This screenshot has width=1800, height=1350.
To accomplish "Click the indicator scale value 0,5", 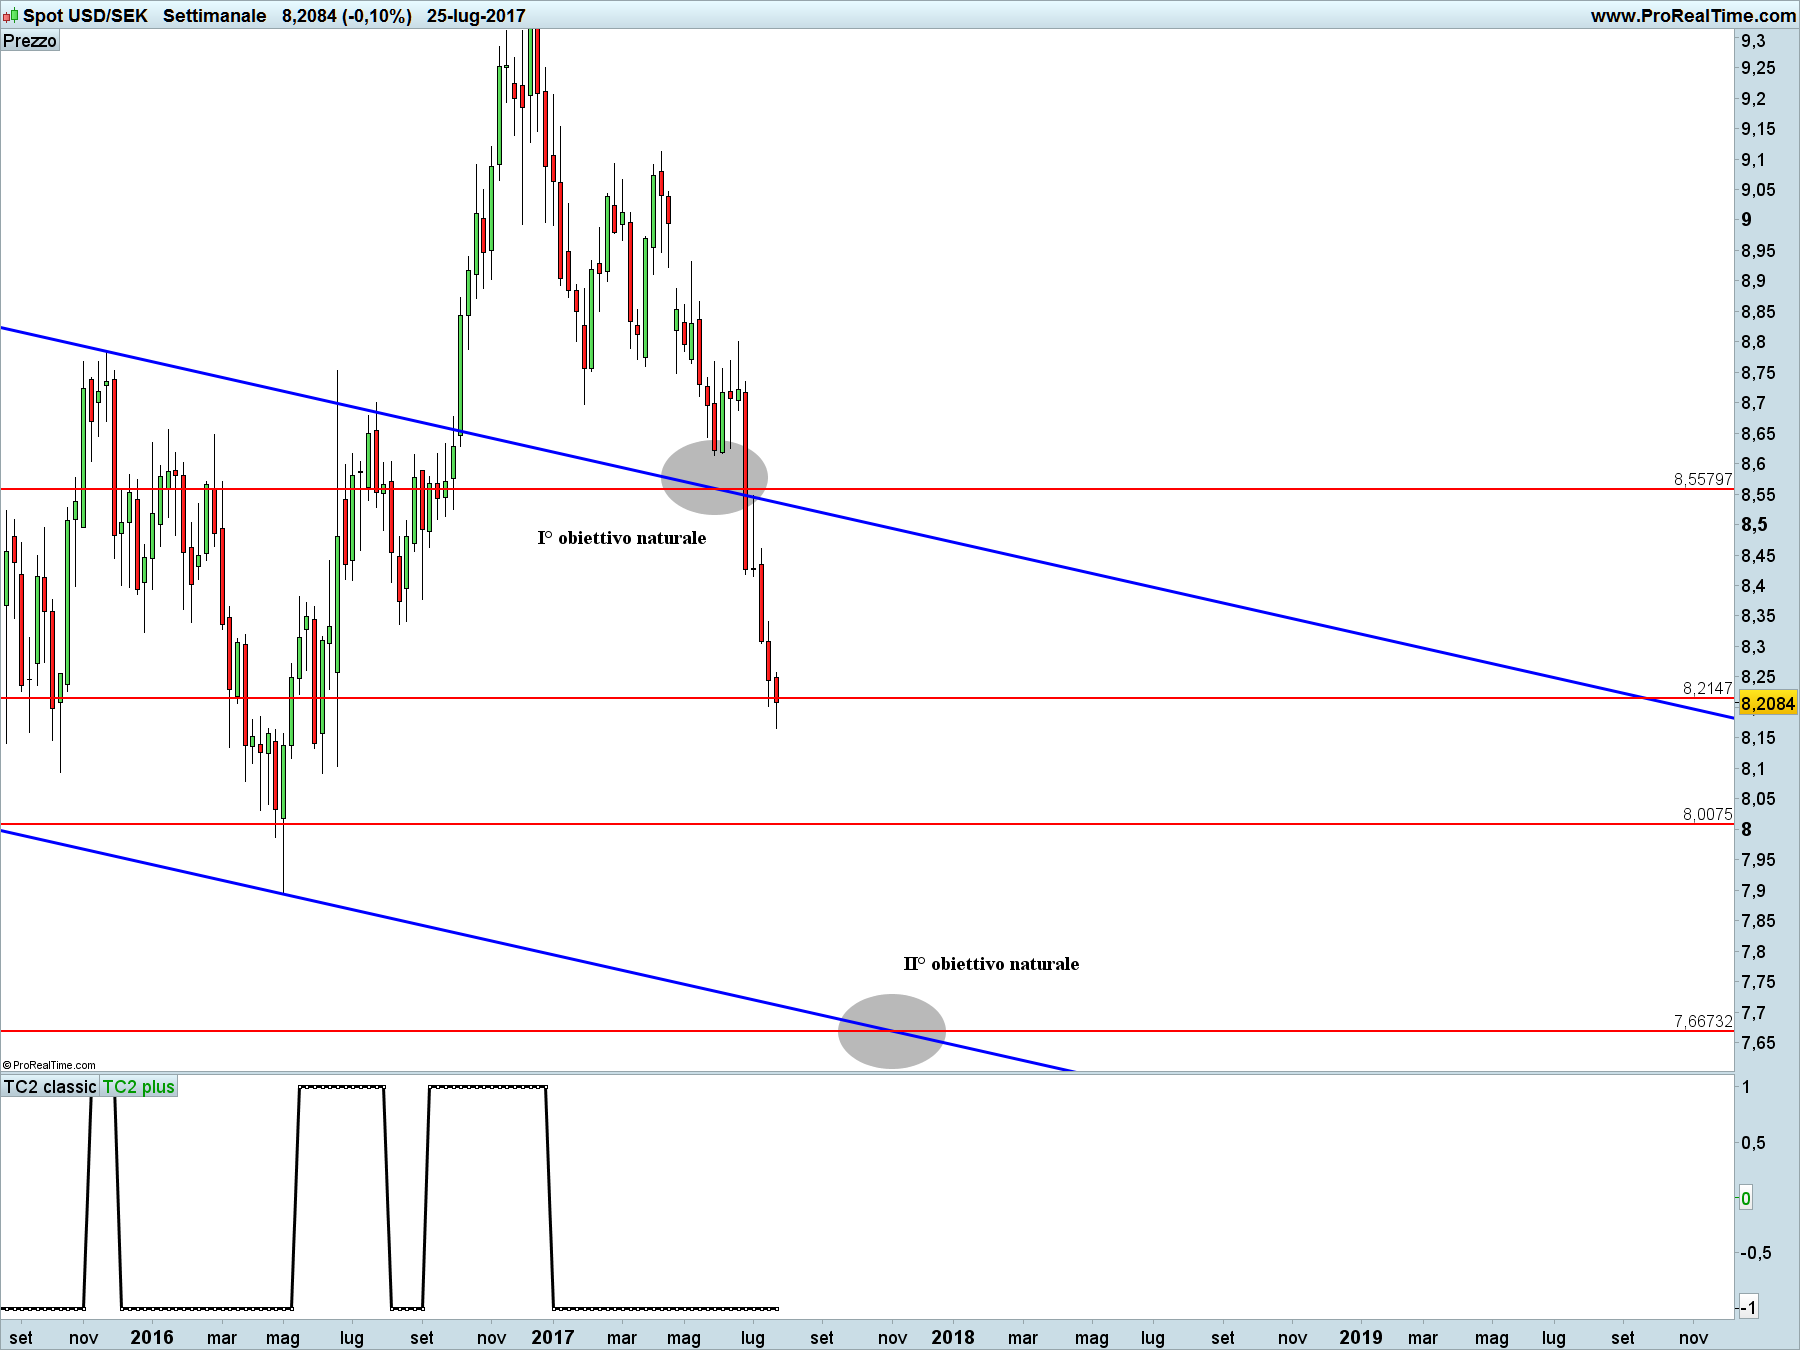I will tap(1754, 1143).
